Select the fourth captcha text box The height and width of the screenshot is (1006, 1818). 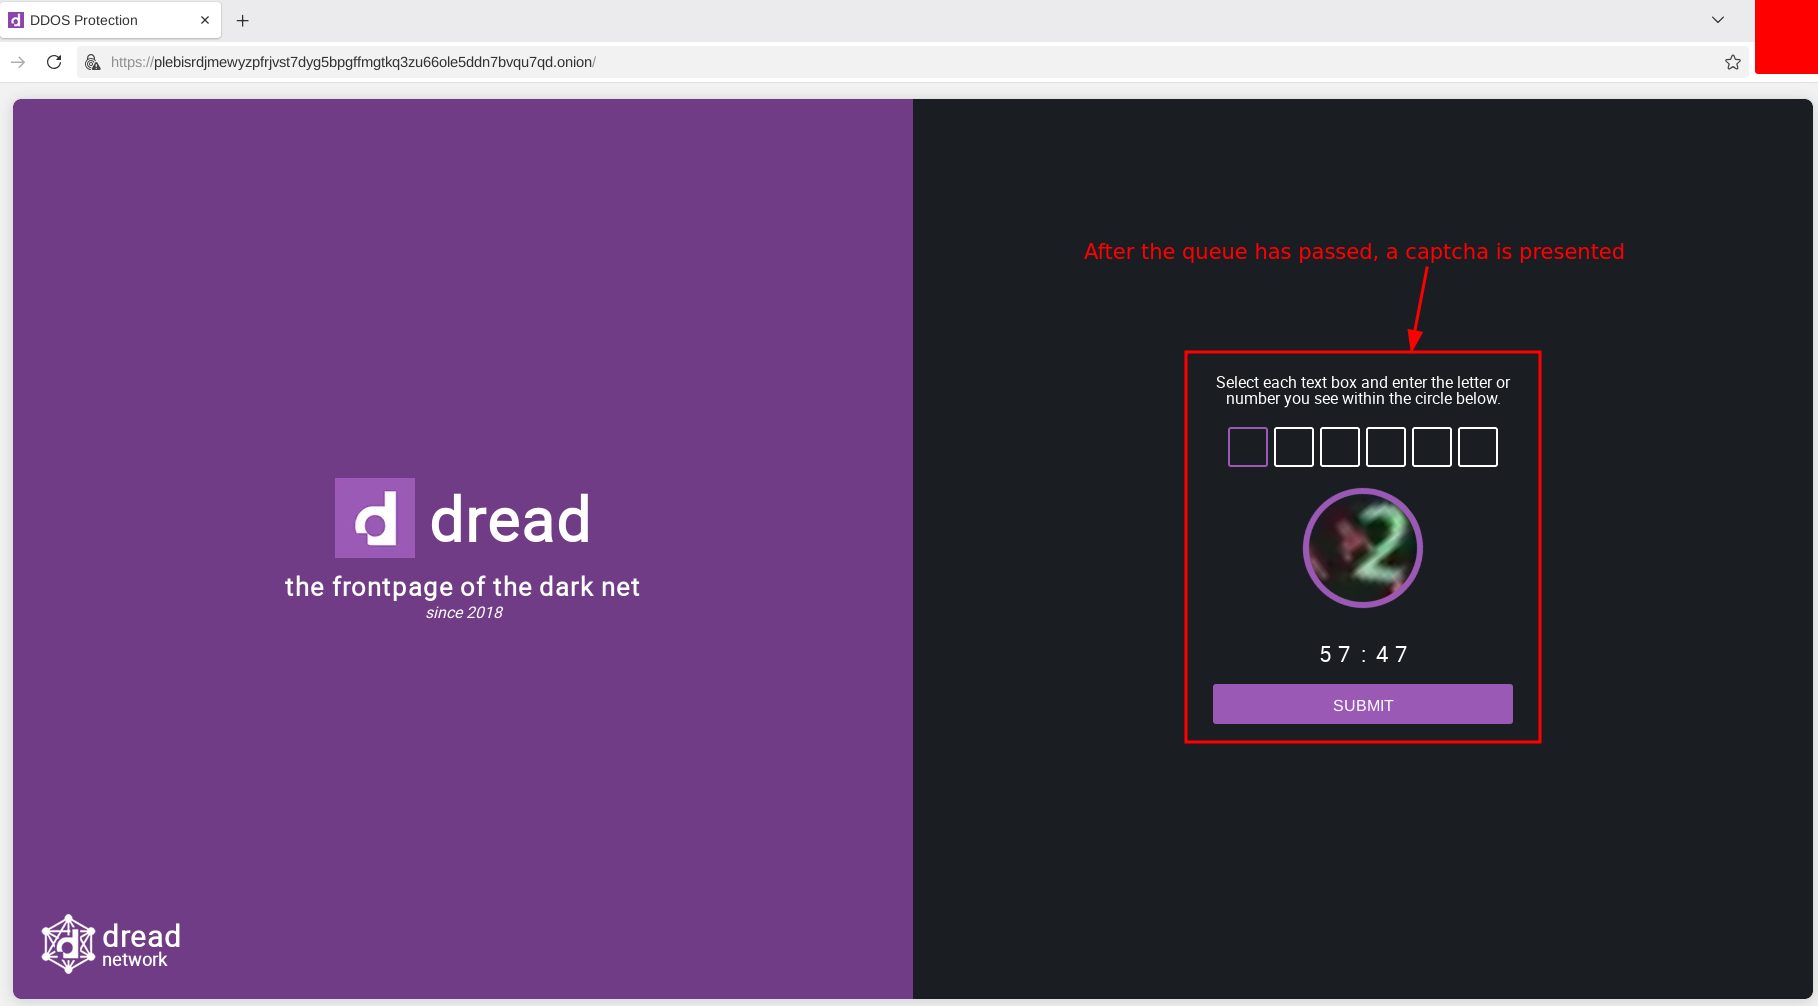click(x=1386, y=447)
